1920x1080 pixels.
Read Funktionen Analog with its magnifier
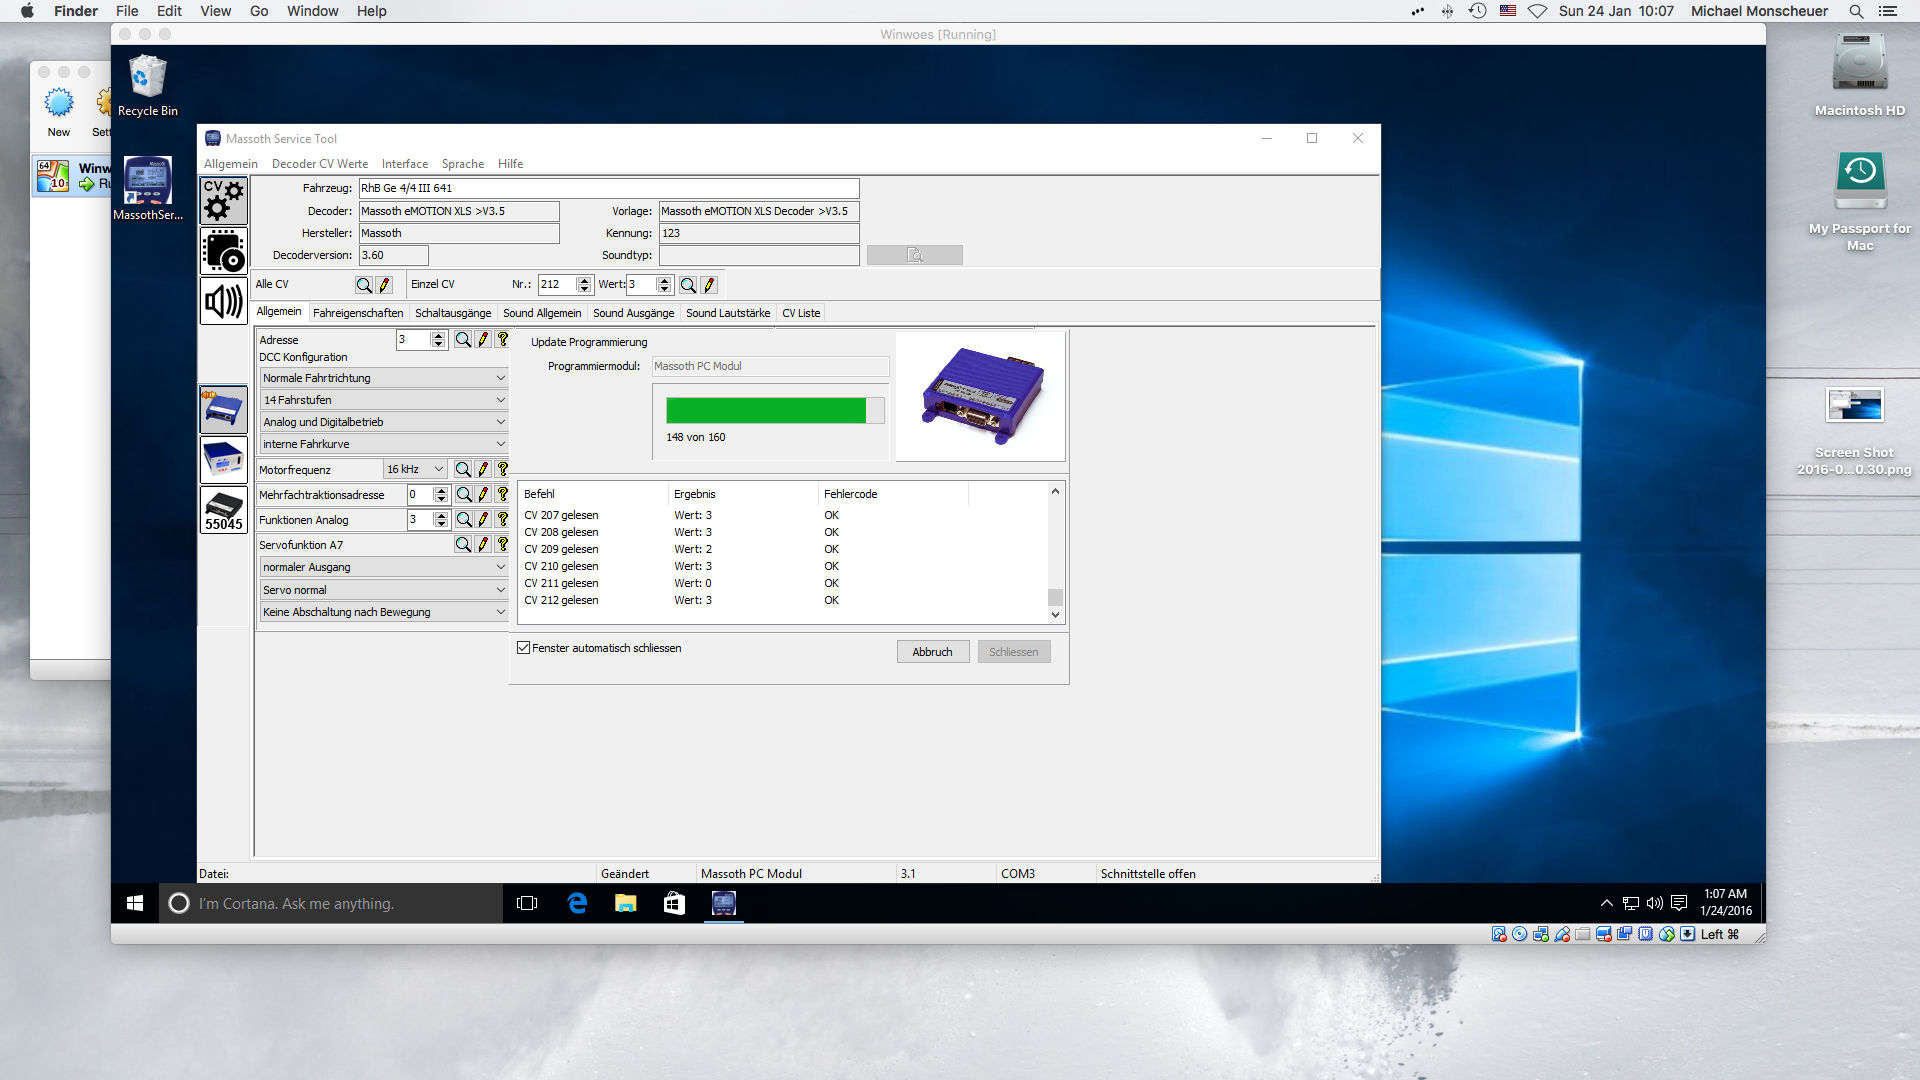(x=464, y=519)
